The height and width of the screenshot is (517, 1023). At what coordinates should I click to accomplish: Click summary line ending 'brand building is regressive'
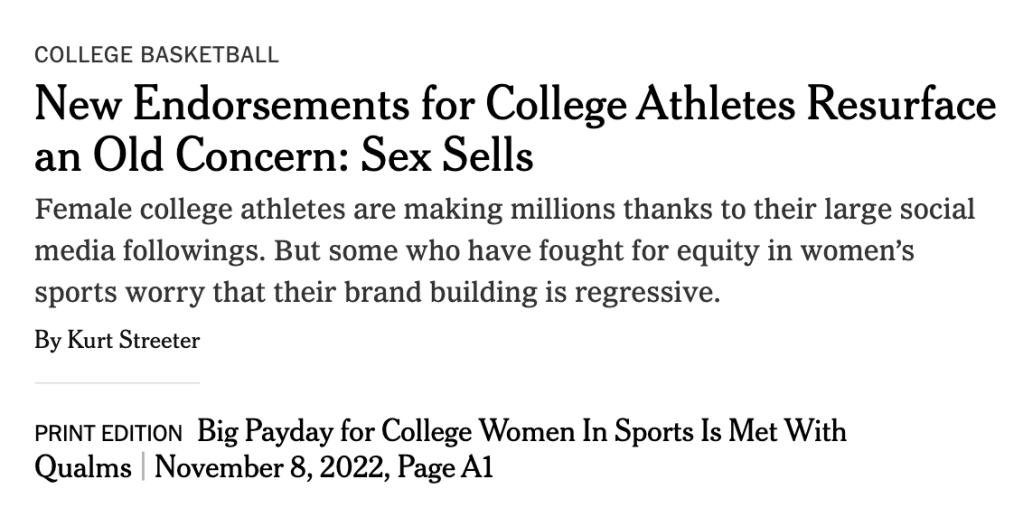click(x=377, y=297)
